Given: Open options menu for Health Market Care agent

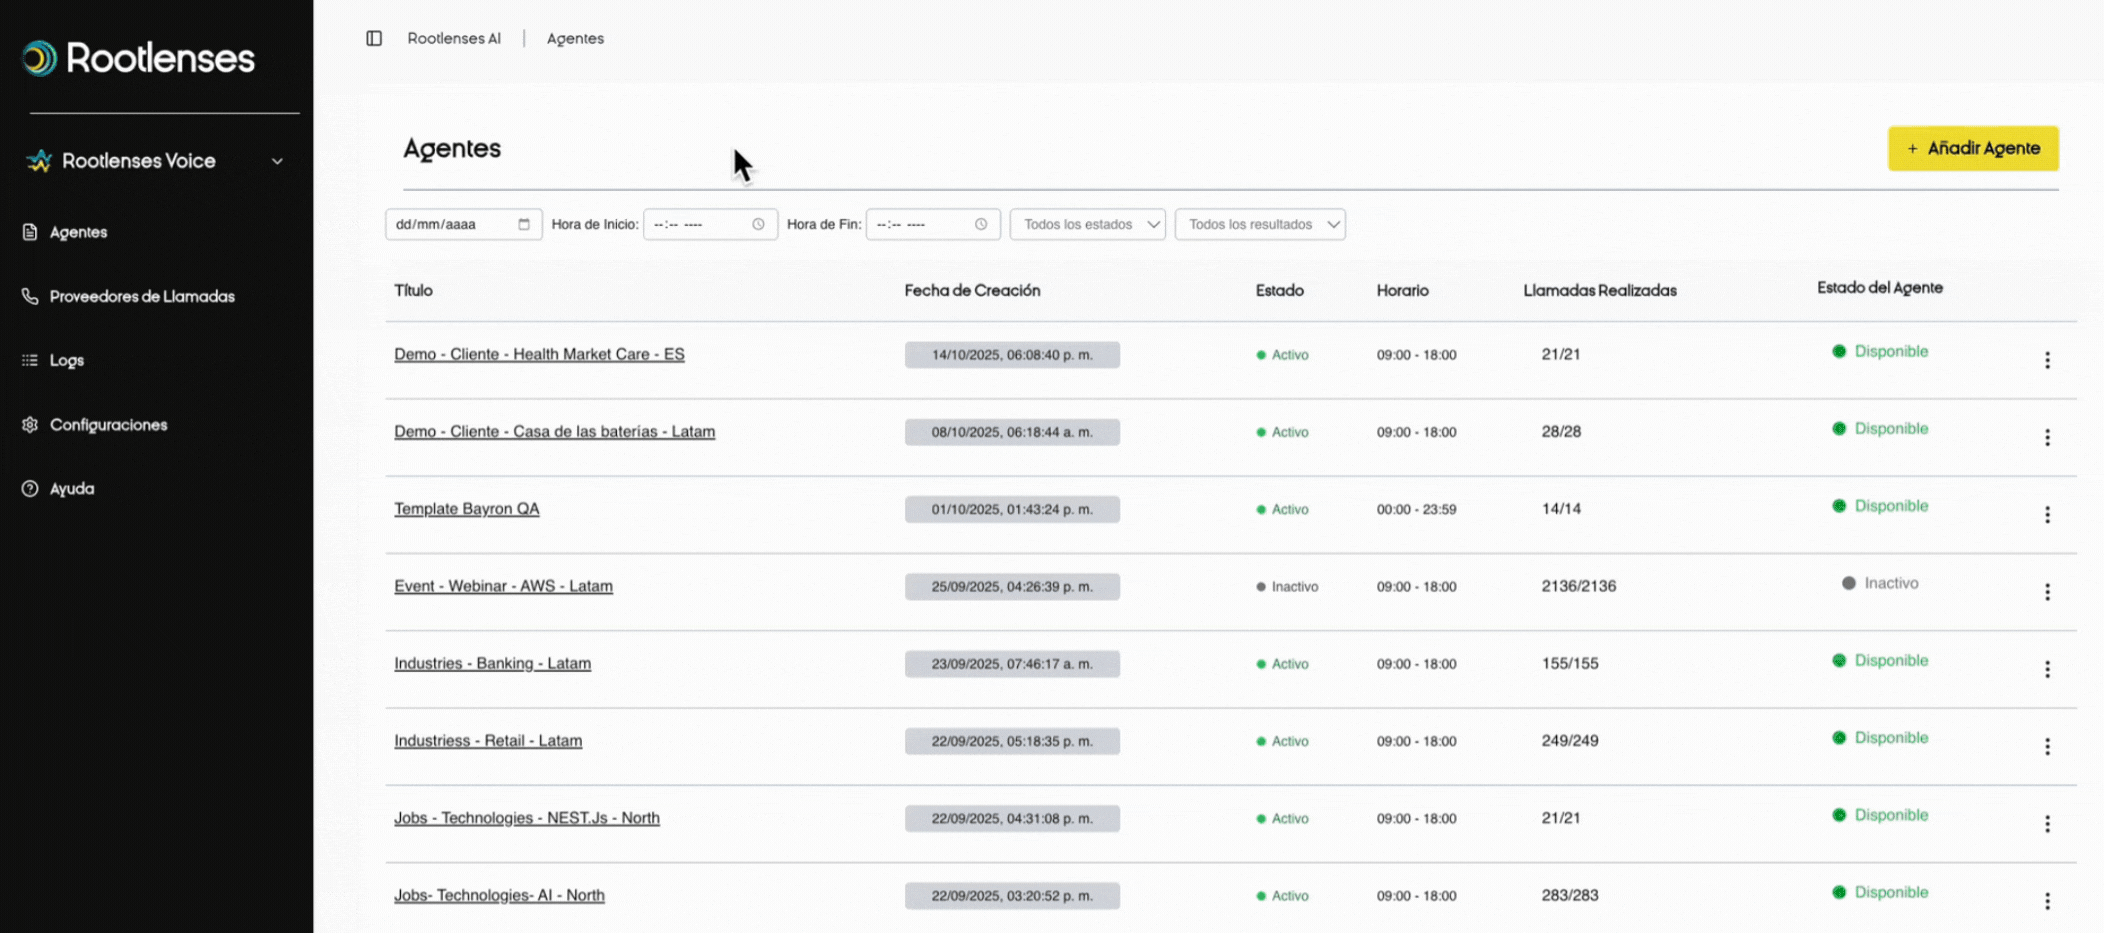Looking at the screenshot, I should [2047, 360].
